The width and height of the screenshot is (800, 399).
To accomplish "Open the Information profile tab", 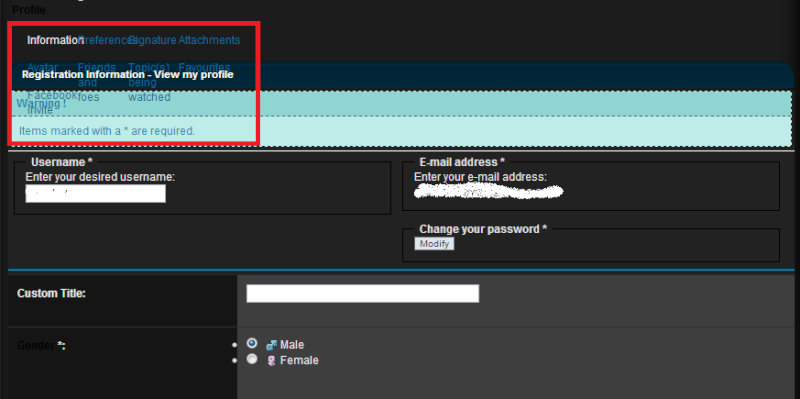I will click(x=55, y=40).
